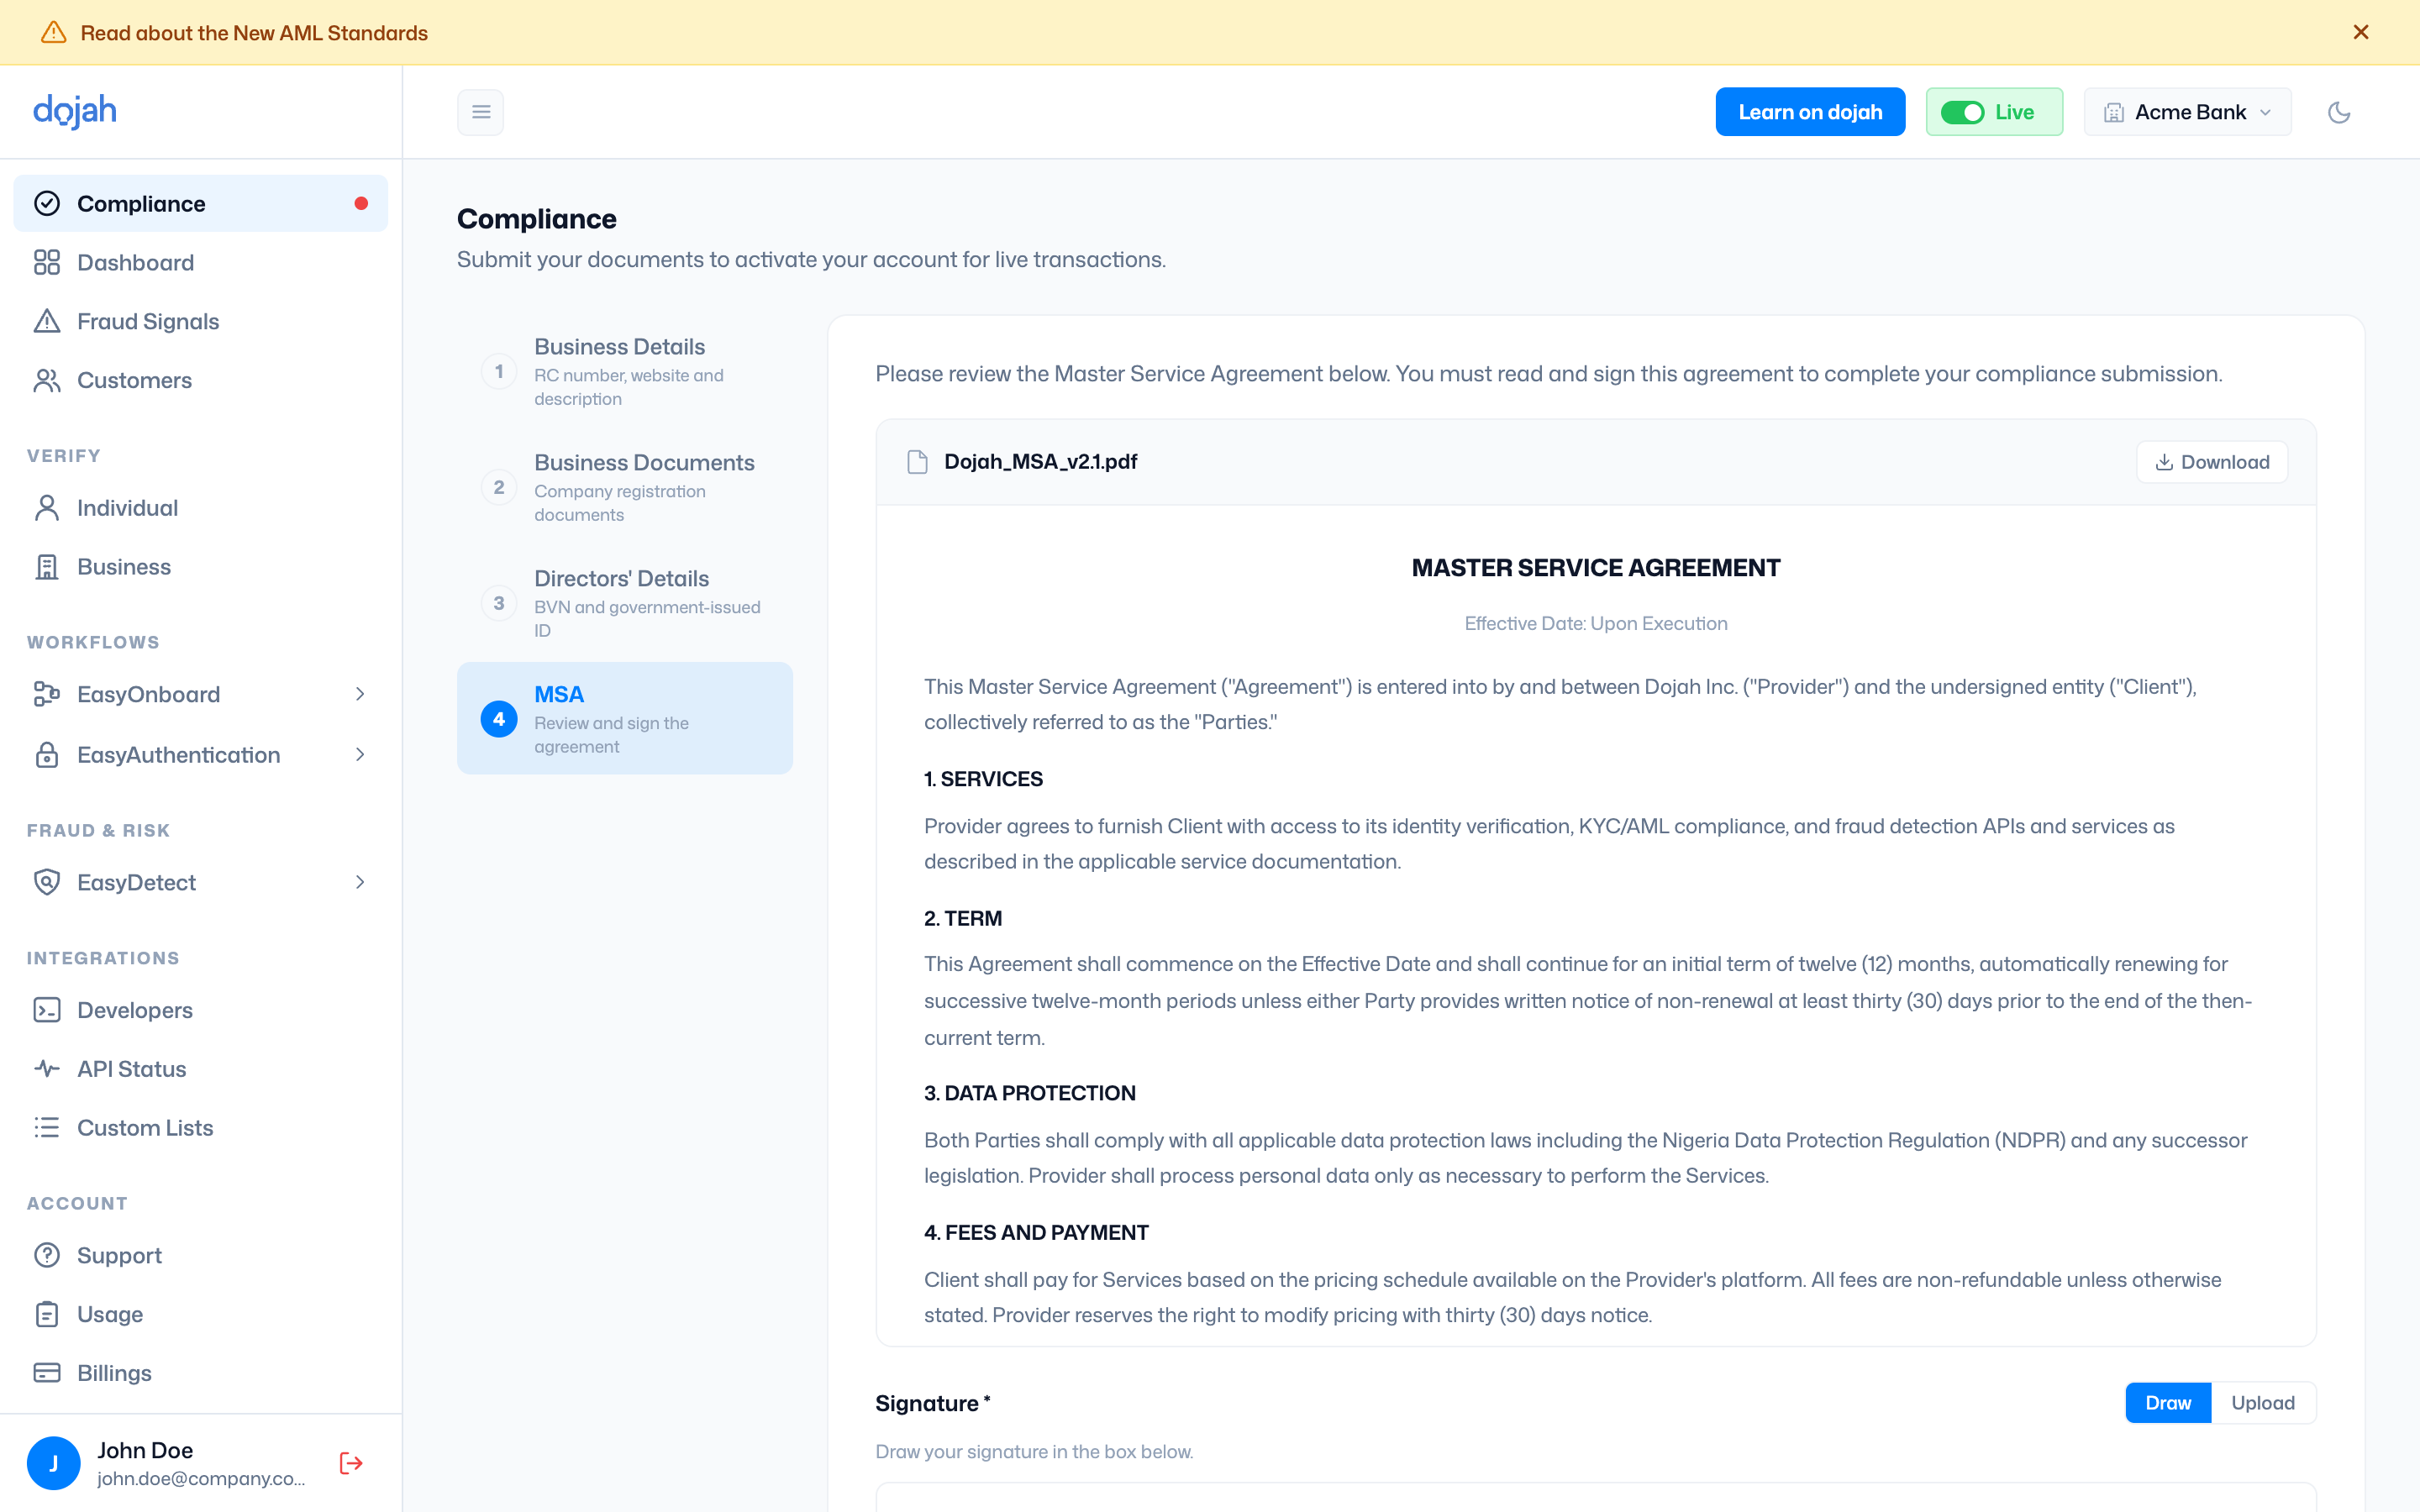The image size is (2420, 1512).
Task: Click the Developers terminal icon
Action: (x=47, y=1010)
